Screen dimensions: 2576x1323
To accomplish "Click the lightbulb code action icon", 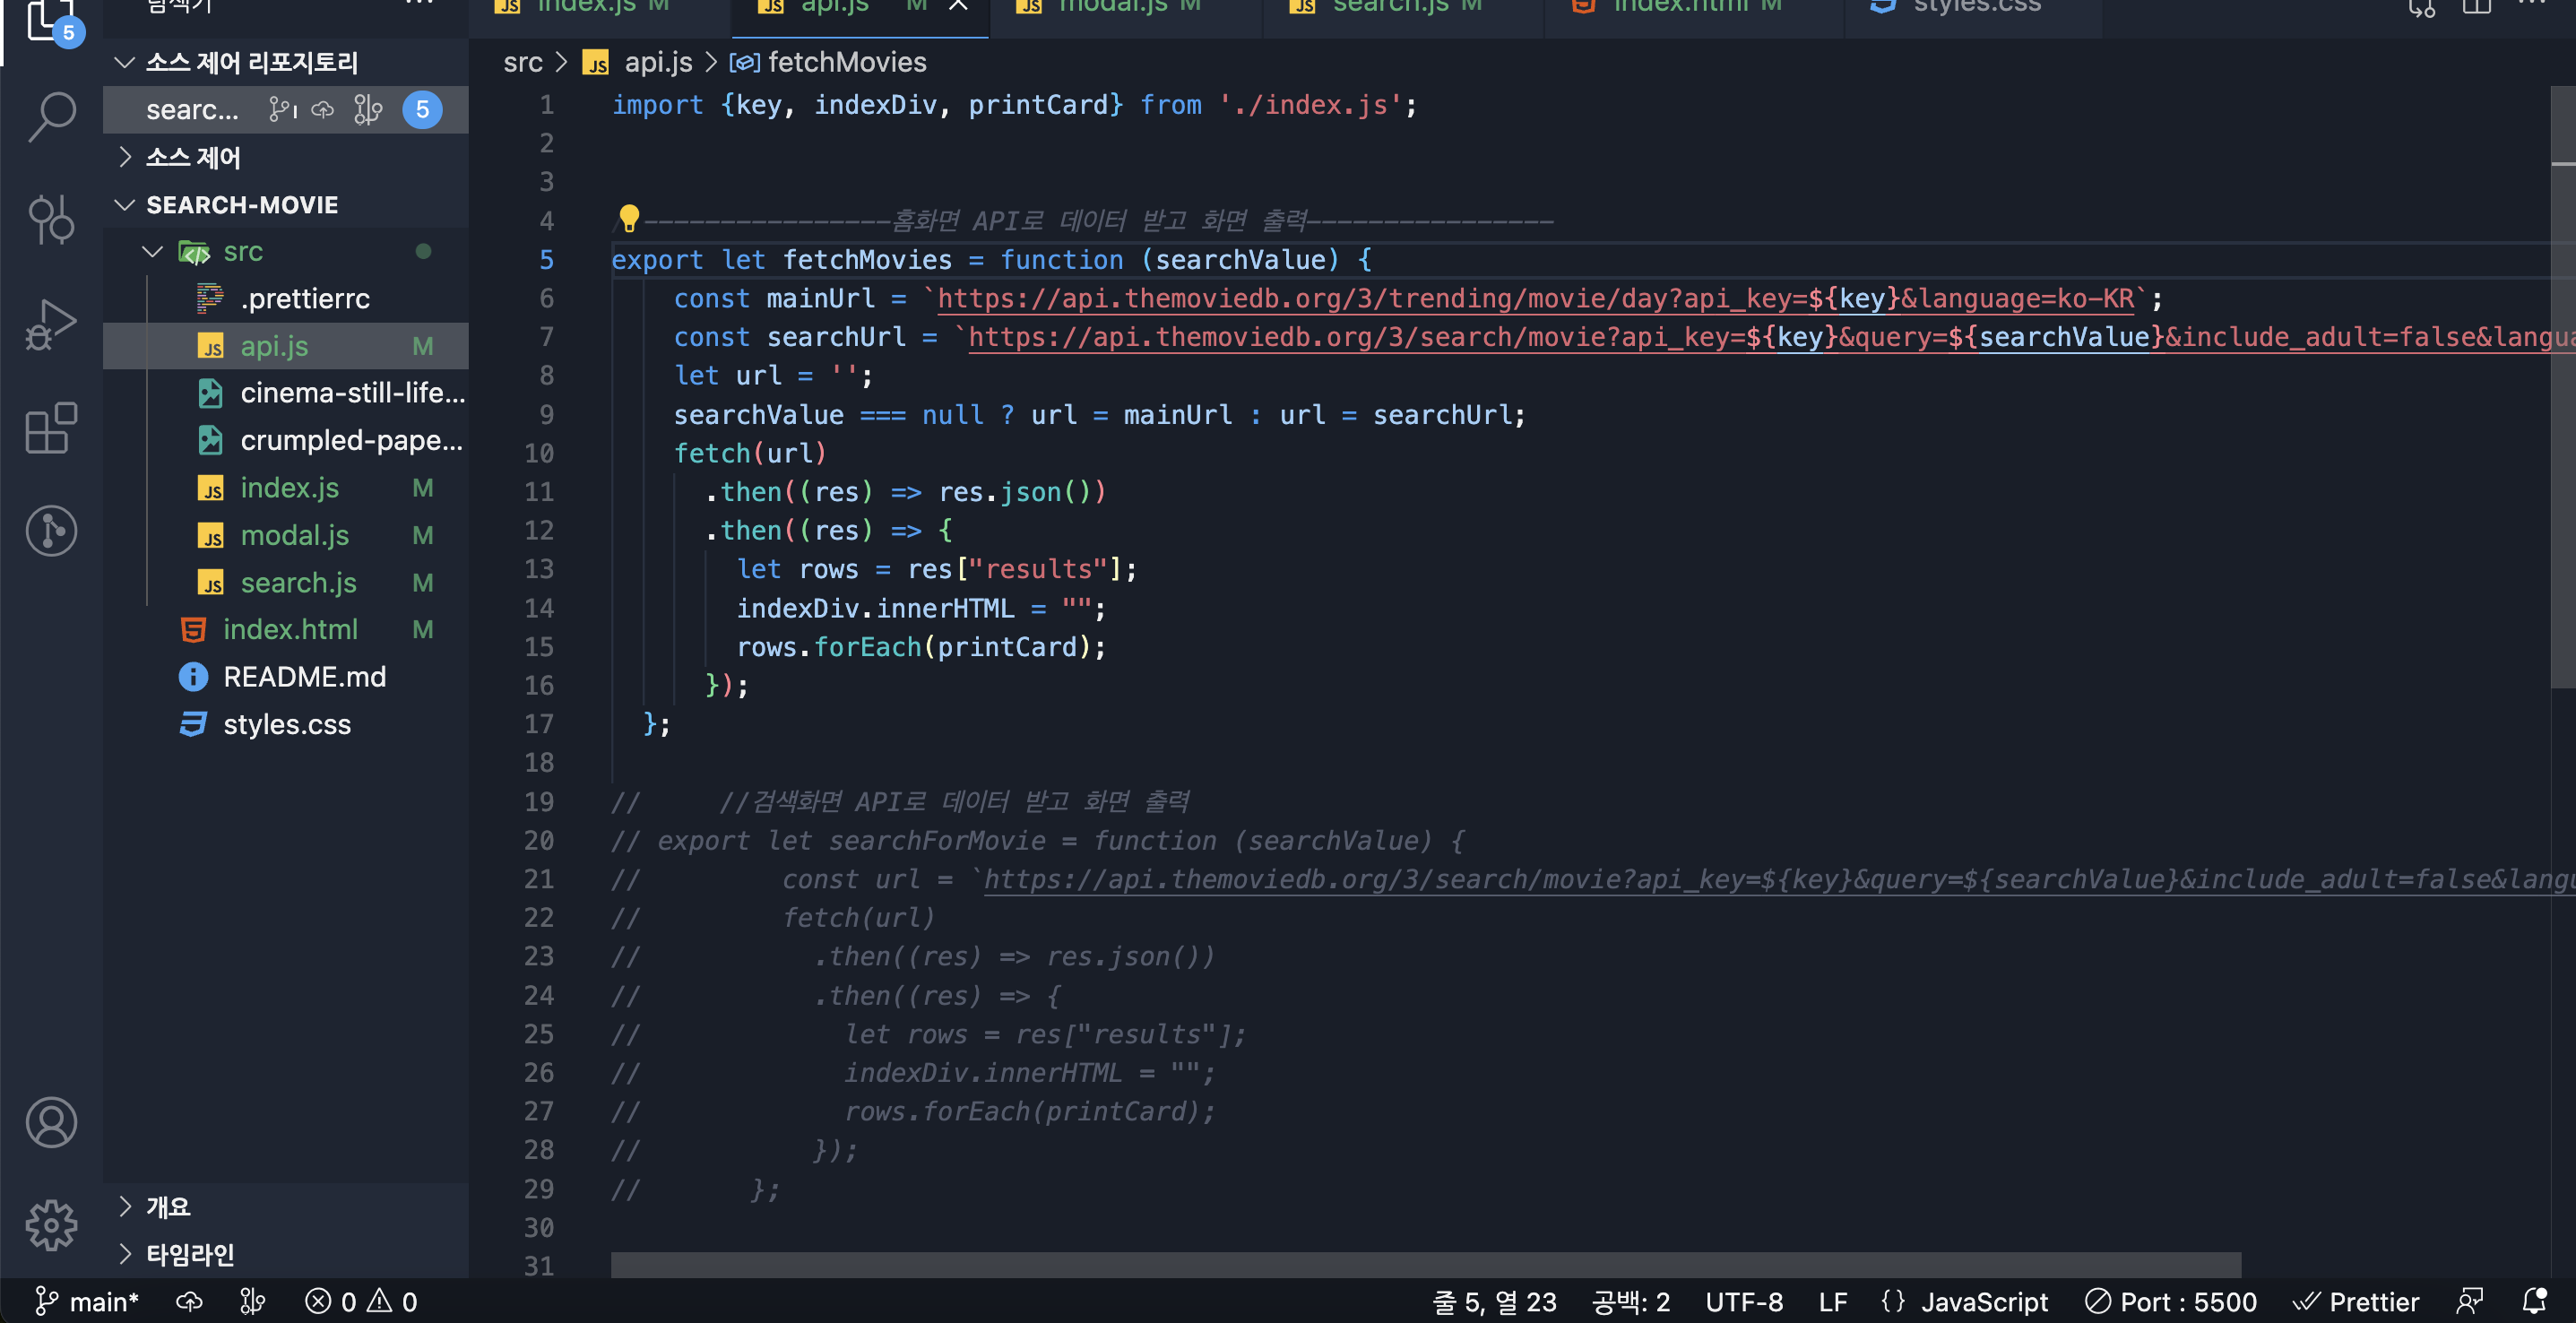I will [628, 217].
